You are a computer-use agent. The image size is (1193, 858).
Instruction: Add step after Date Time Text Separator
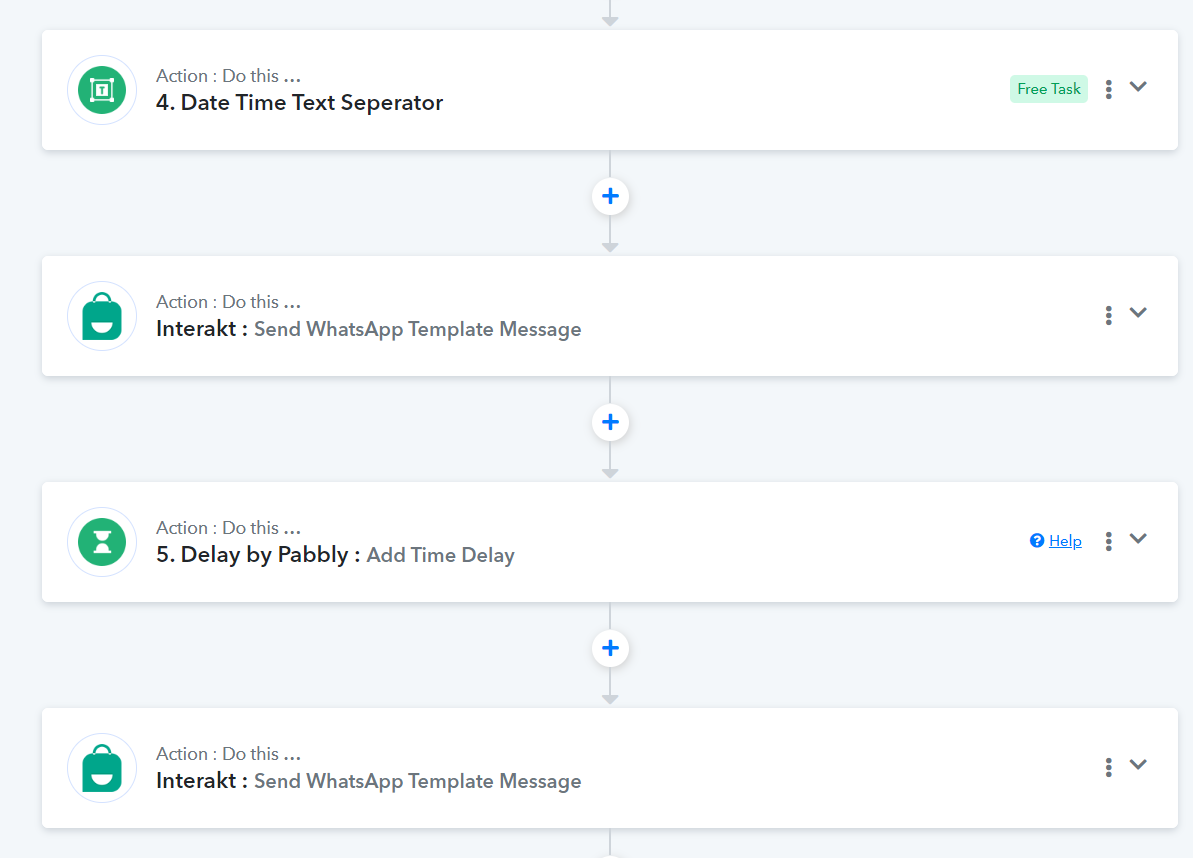610,196
